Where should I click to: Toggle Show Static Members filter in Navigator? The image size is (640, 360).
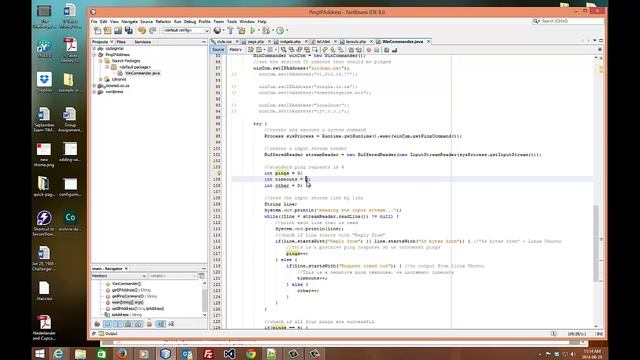tap(118, 324)
